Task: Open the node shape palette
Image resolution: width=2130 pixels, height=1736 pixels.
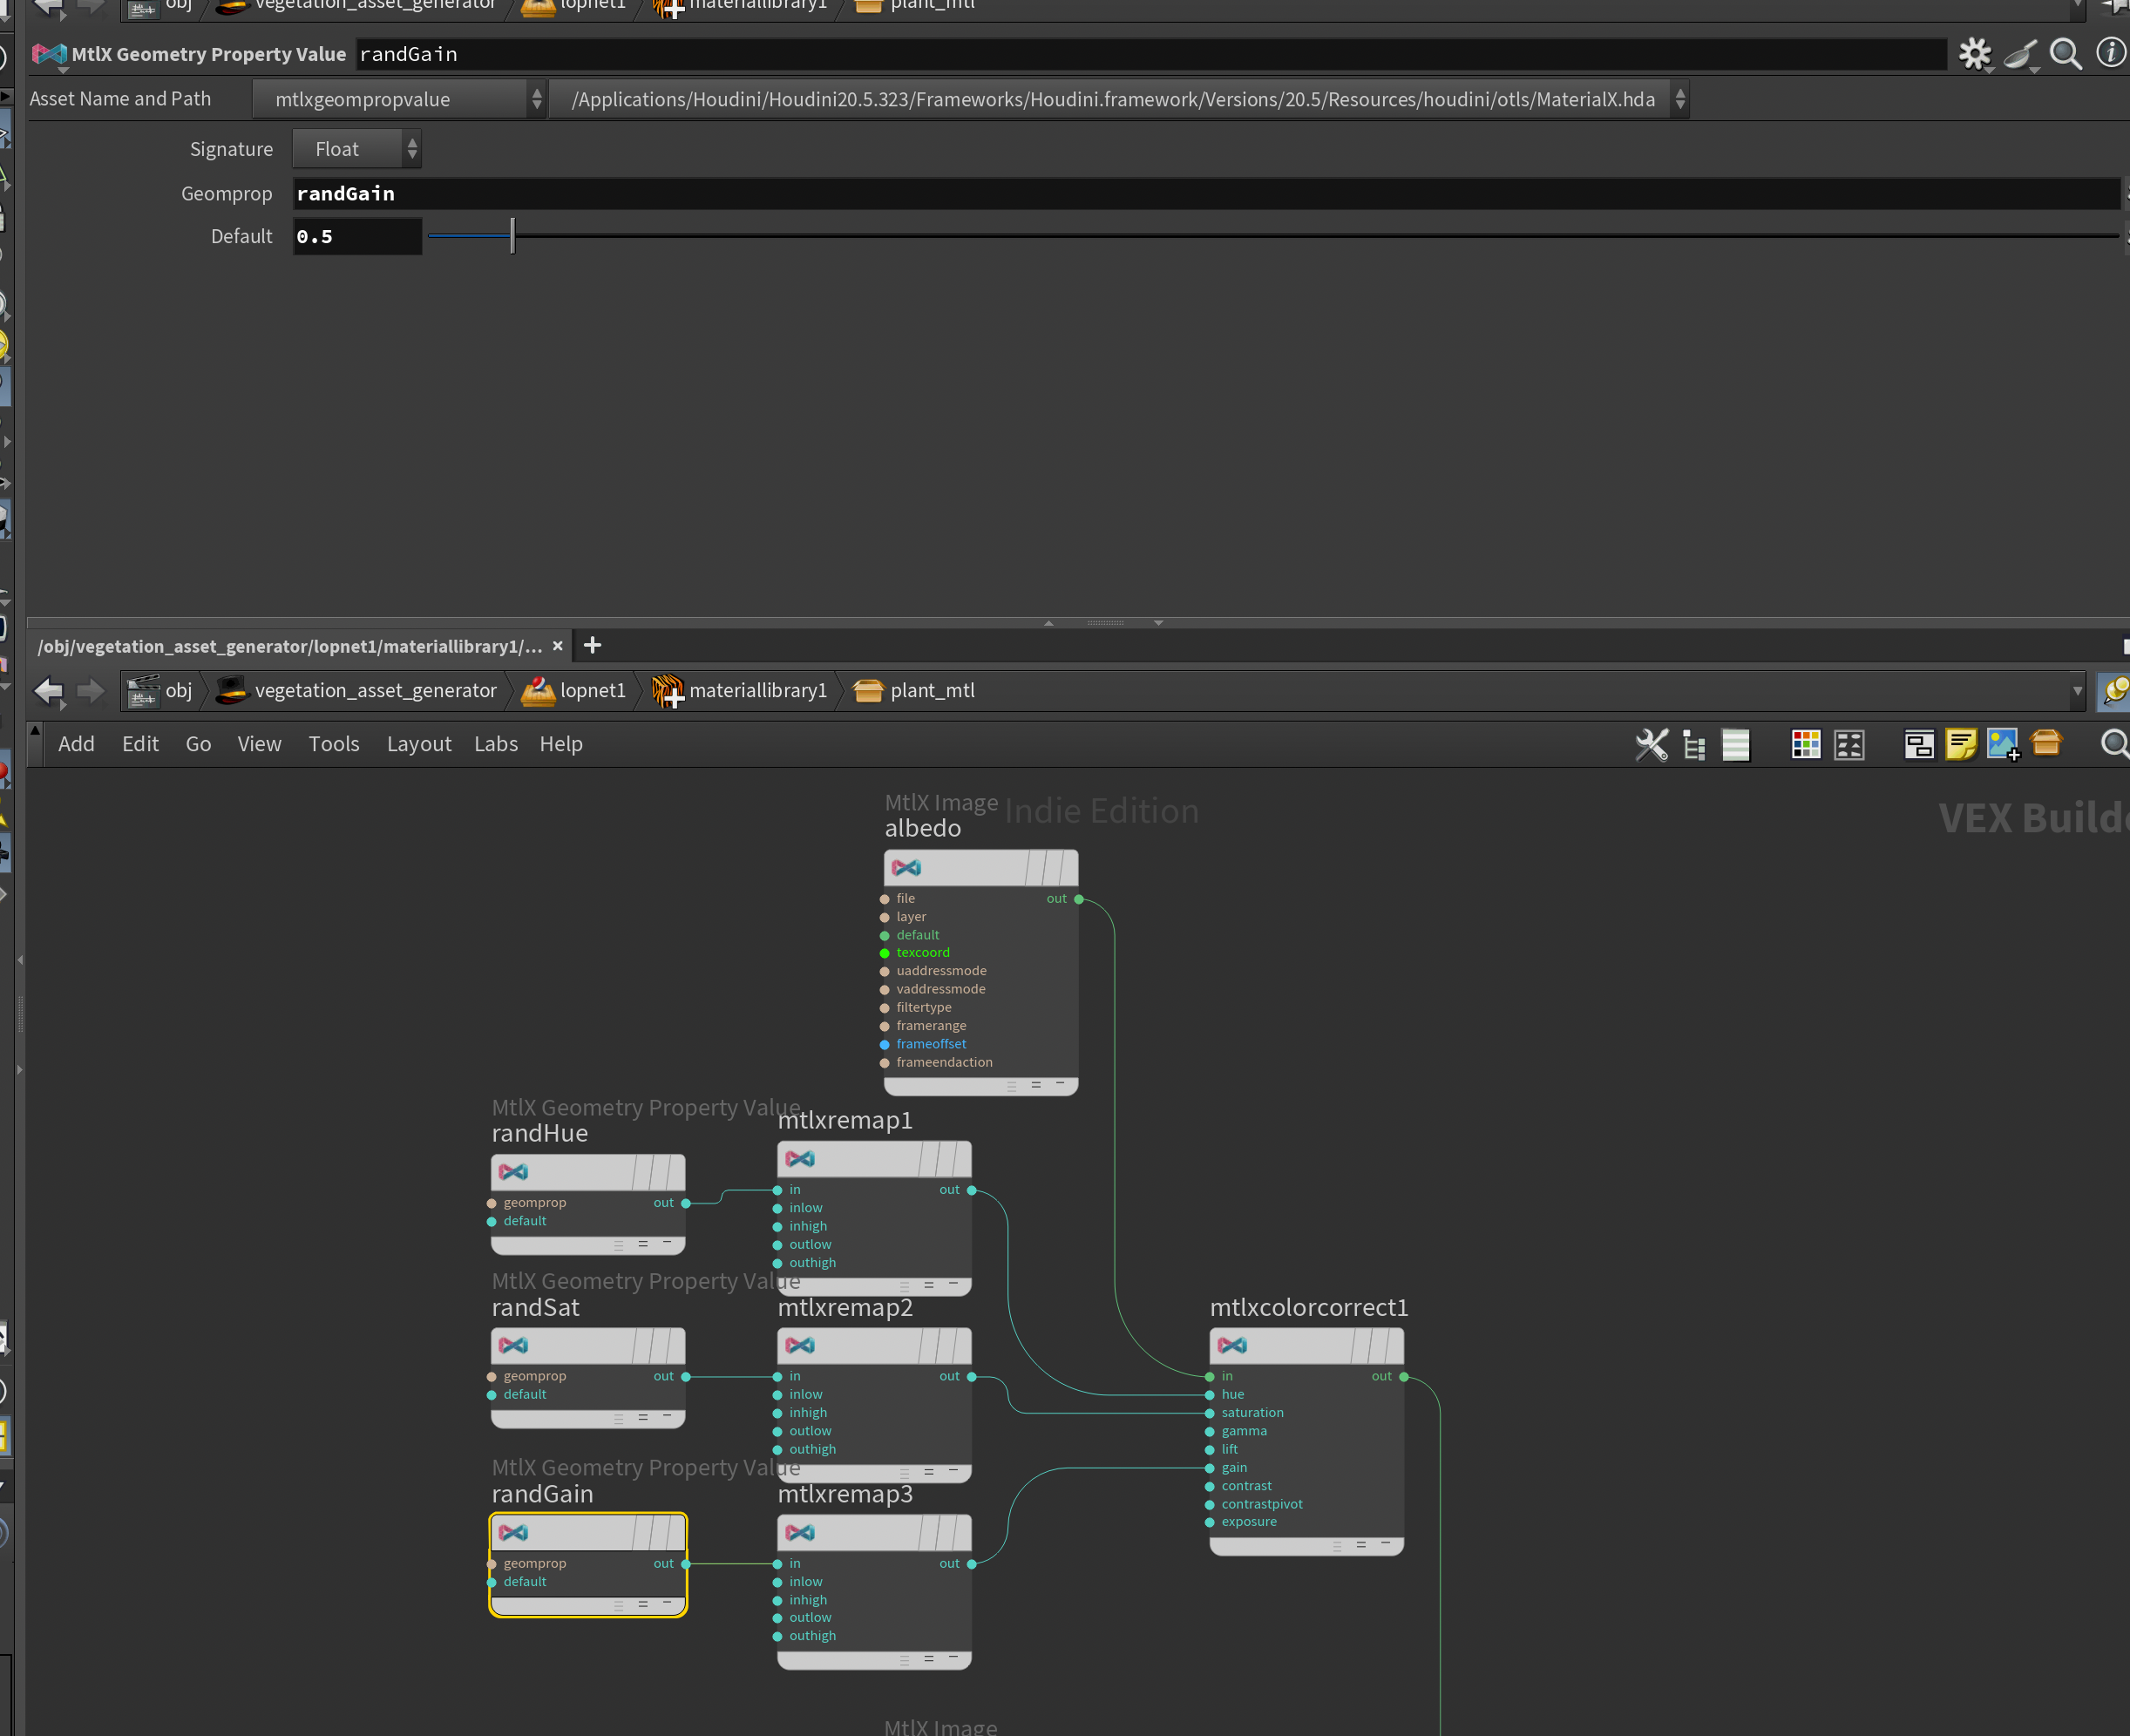Action: pos(1849,744)
